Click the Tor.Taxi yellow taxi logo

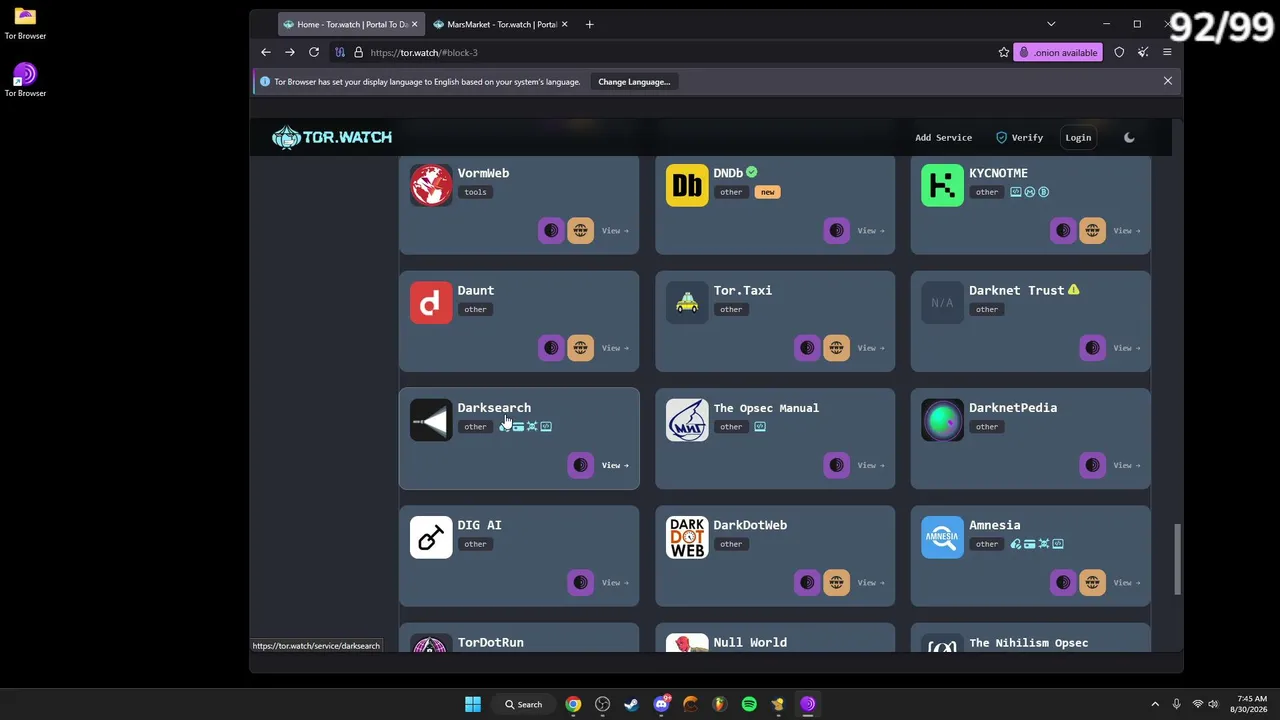(687, 302)
